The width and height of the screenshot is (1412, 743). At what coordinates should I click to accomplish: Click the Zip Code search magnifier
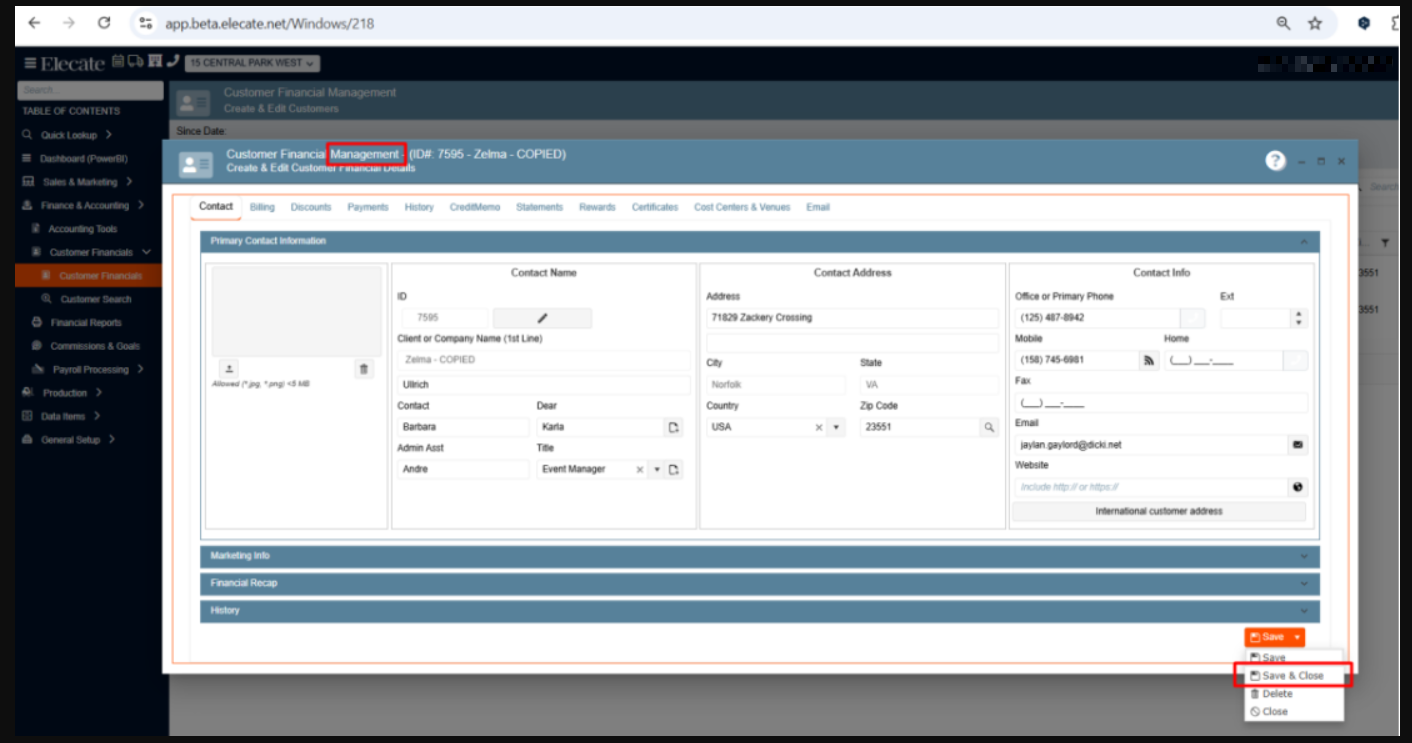(x=988, y=427)
